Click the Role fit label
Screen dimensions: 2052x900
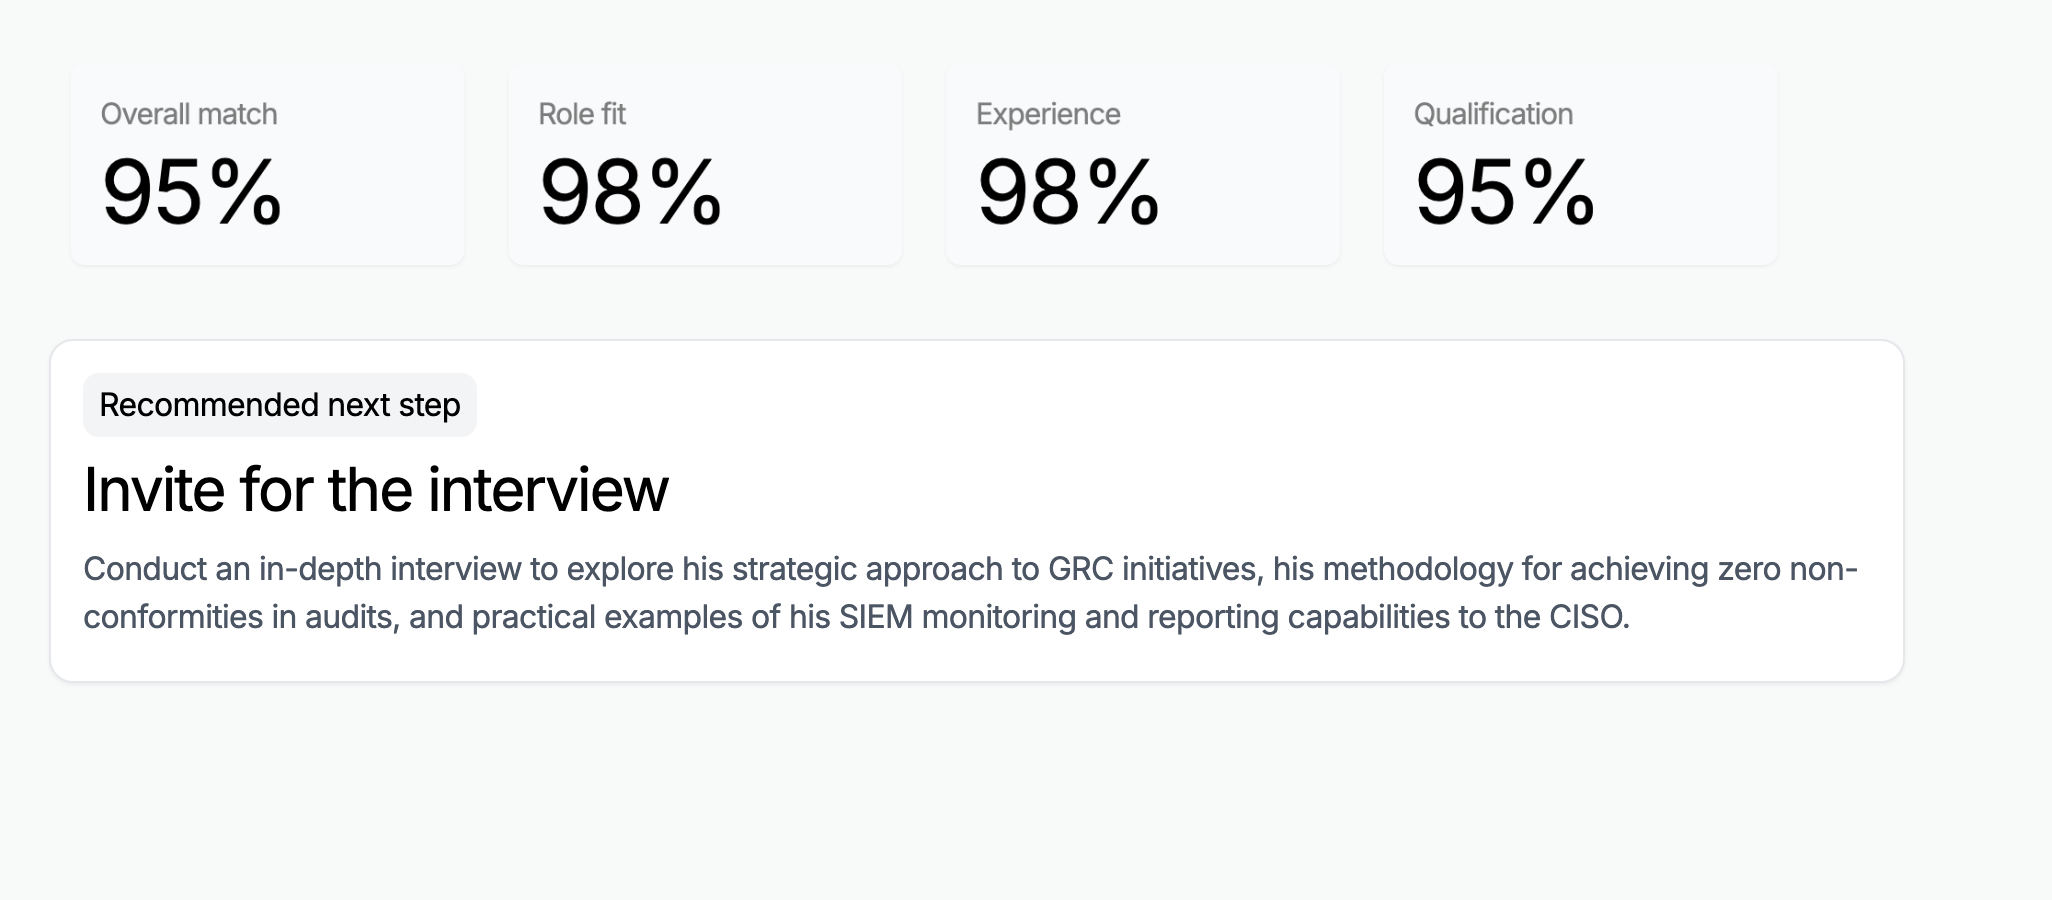point(581,114)
